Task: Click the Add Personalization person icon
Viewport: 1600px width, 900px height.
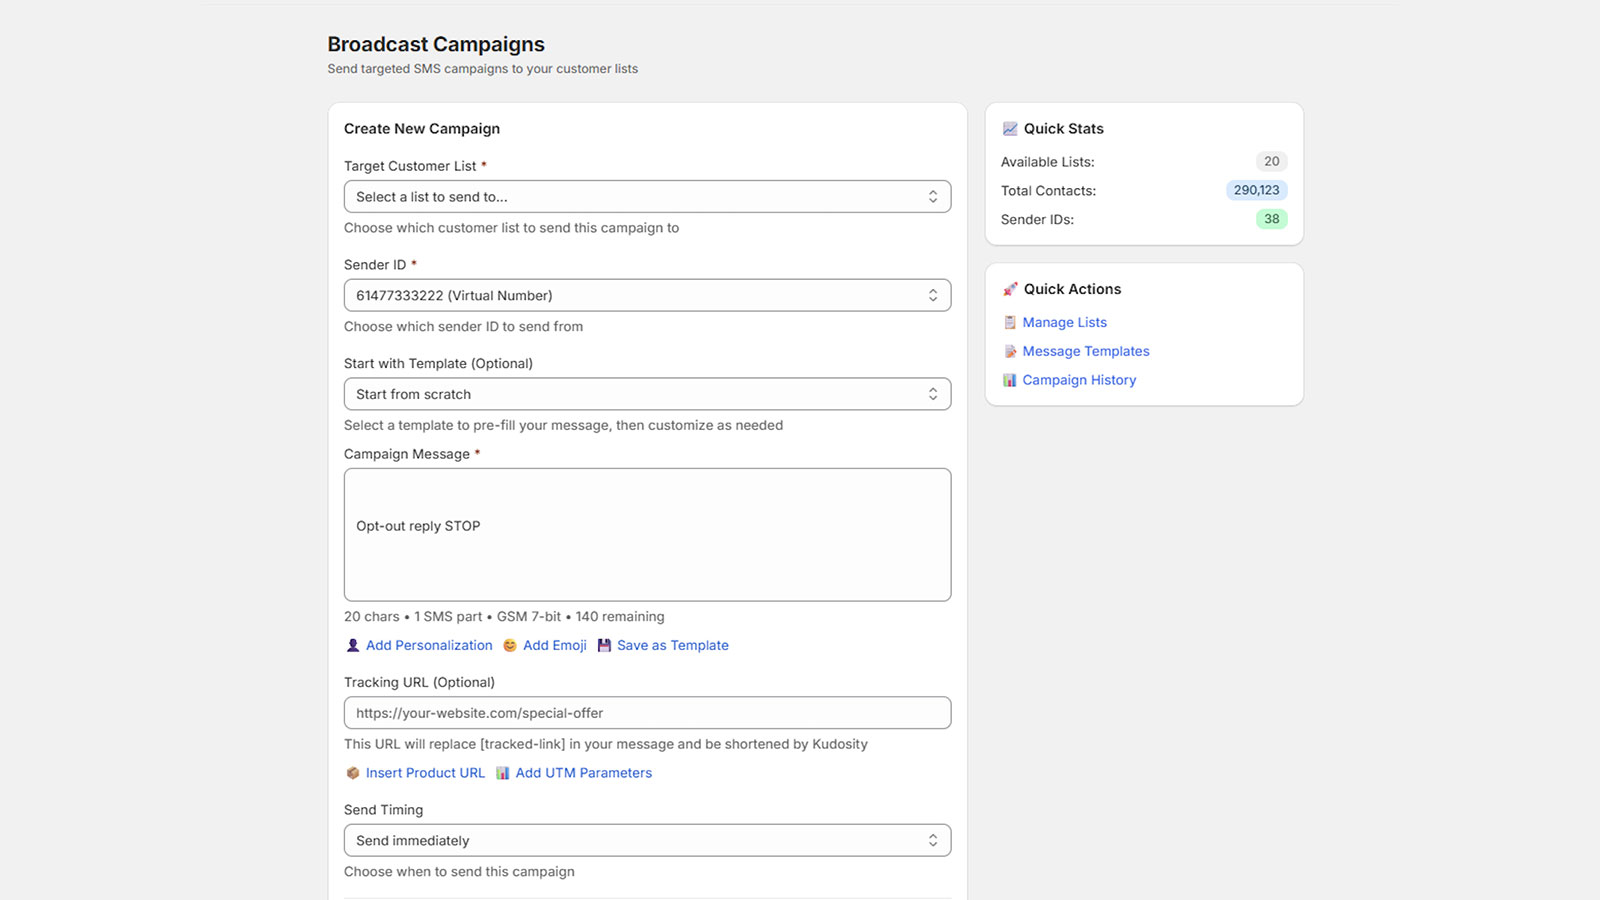Action: tap(352, 645)
